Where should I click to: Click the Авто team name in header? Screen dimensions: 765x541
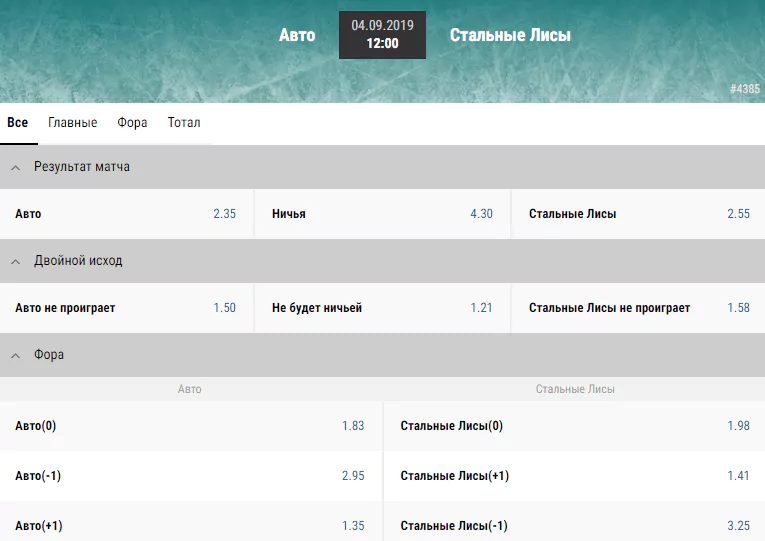click(297, 35)
